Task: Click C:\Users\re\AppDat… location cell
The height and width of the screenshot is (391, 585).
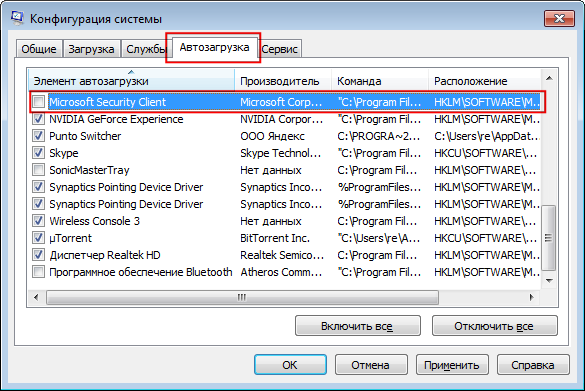Action: (487, 136)
